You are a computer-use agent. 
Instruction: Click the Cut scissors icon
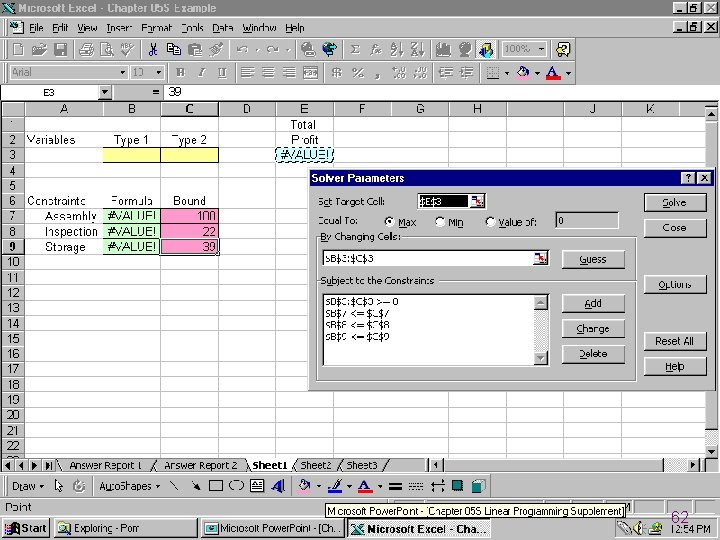(153, 49)
